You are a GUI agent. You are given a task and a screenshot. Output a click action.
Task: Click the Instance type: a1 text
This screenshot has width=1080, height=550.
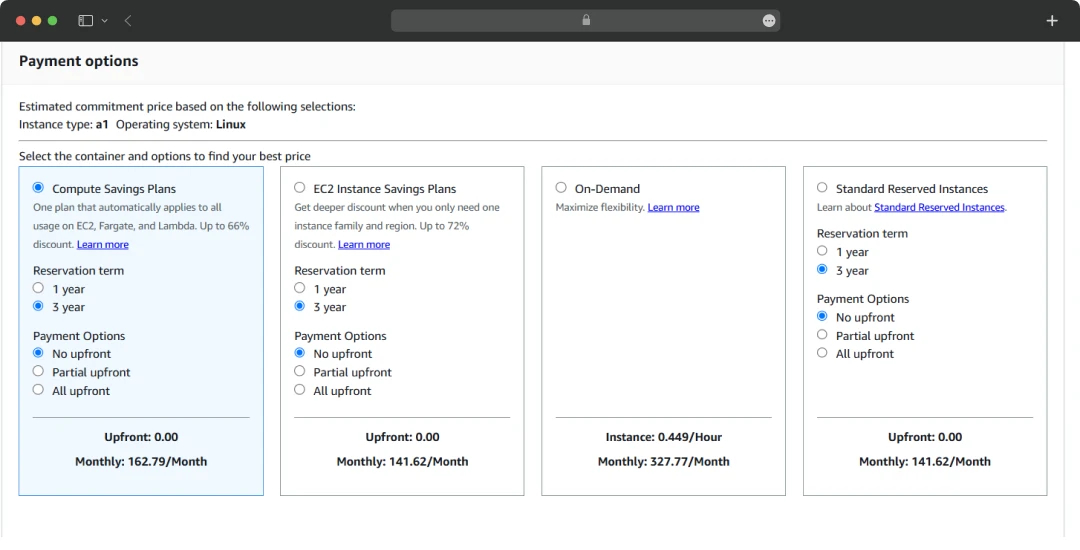coord(63,125)
